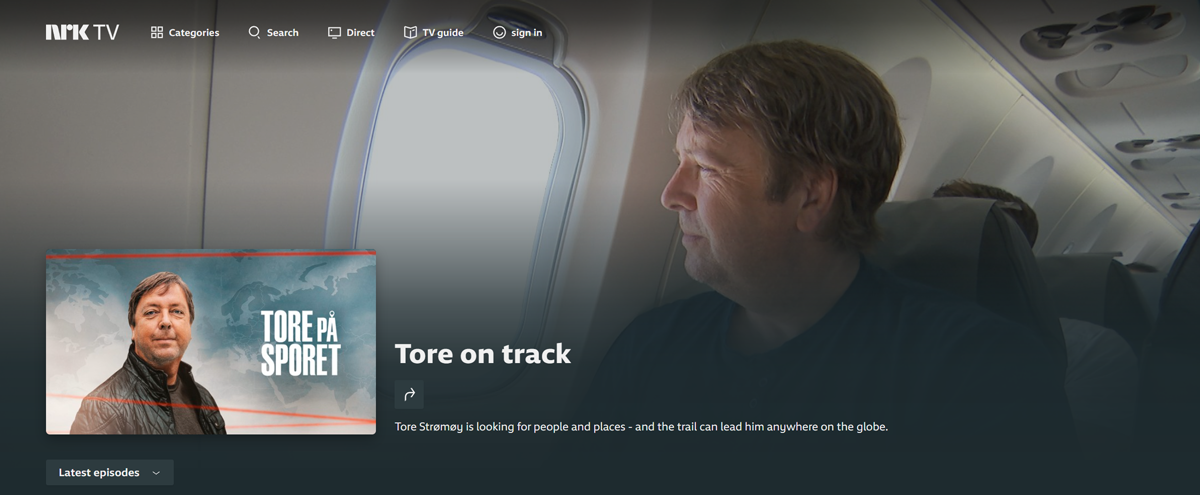Click the TORE PÅ SPORET text on poster
The width and height of the screenshot is (1200, 495).
click(x=300, y=342)
